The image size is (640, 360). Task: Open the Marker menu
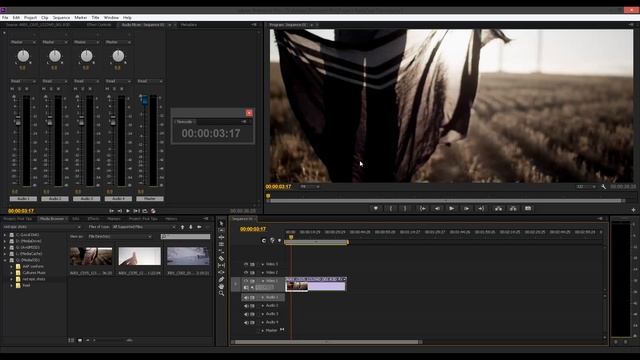pyautogui.click(x=81, y=18)
